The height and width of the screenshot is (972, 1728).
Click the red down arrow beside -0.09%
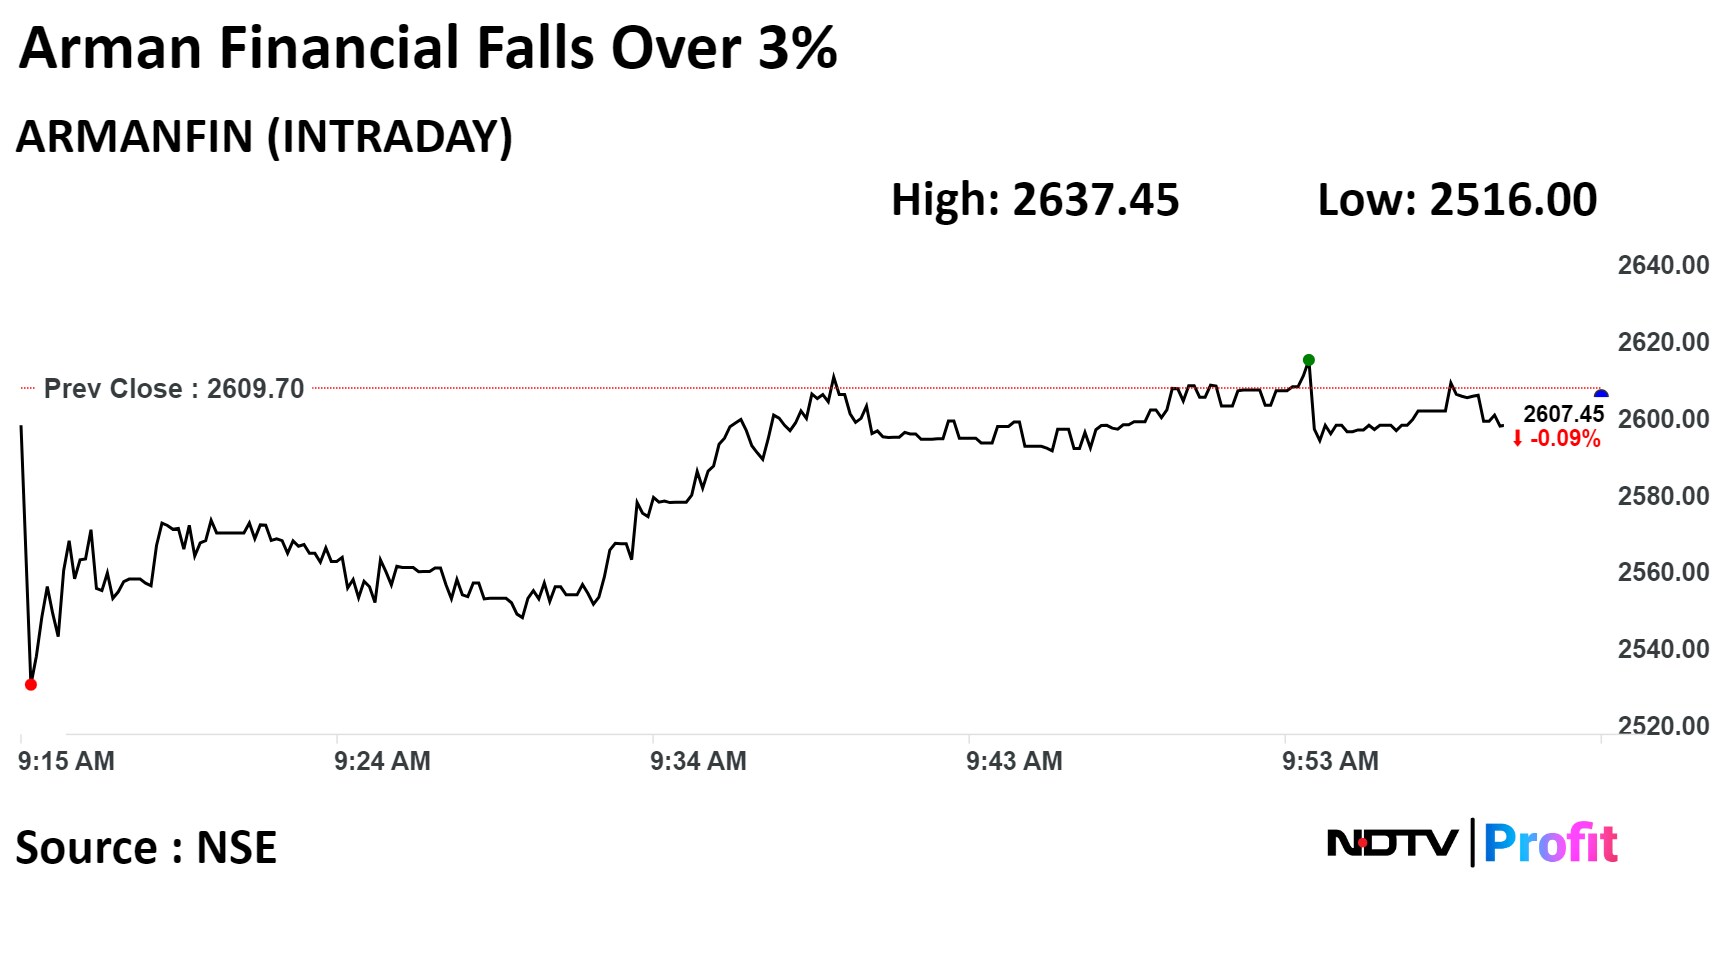tap(1517, 439)
